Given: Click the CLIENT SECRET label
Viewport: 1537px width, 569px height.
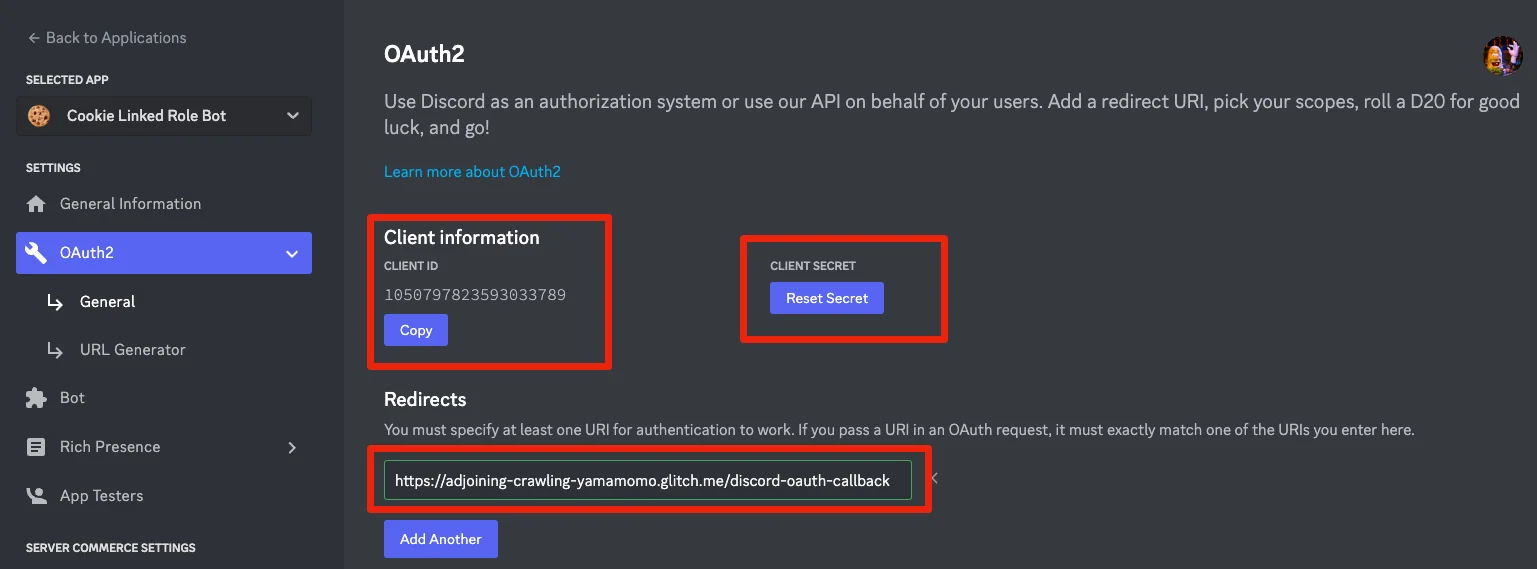Looking at the screenshot, I should click(x=813, y=266).
